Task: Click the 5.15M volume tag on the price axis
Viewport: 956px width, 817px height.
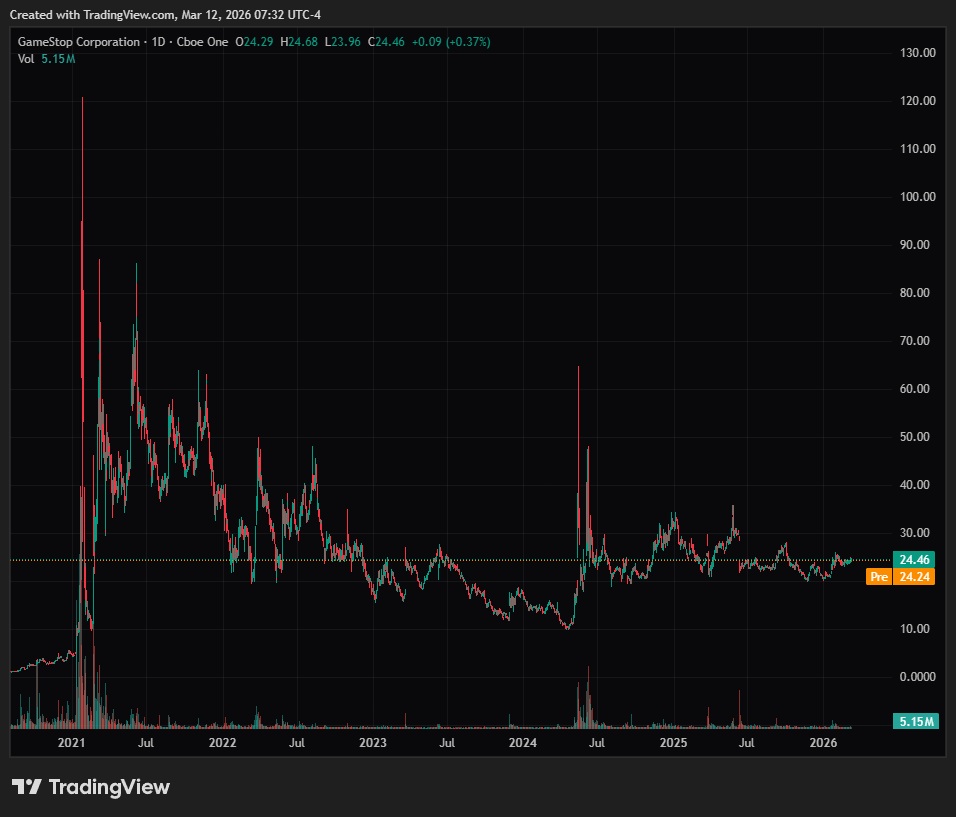Action: (x=915, y=721)
